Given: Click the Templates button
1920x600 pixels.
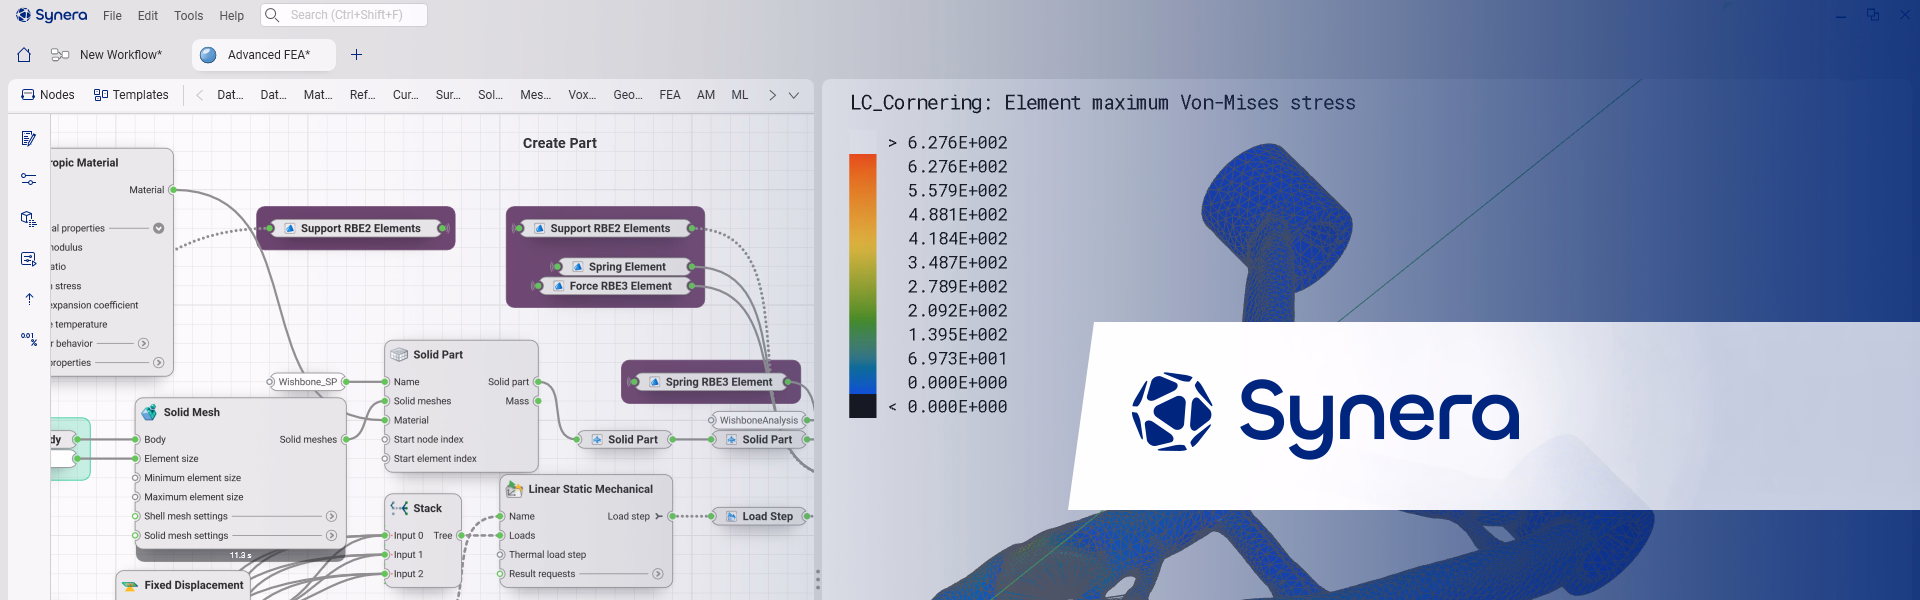Looking at the screenshot, I should [131, 95].
